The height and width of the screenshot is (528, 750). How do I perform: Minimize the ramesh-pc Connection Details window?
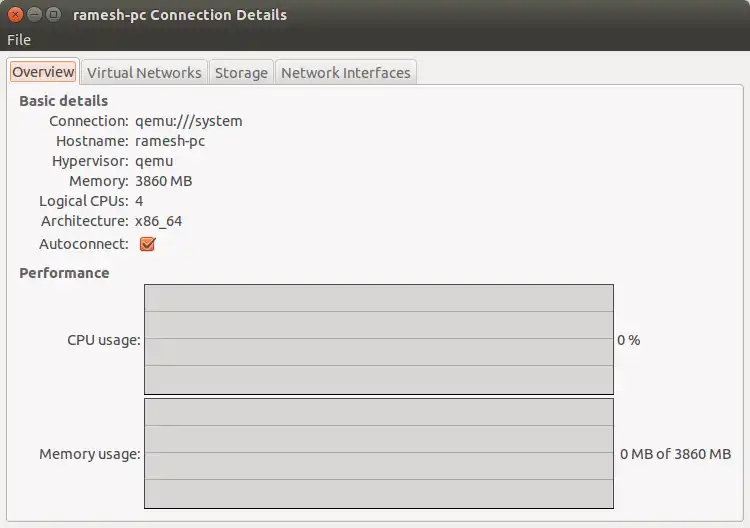point(34,15)
